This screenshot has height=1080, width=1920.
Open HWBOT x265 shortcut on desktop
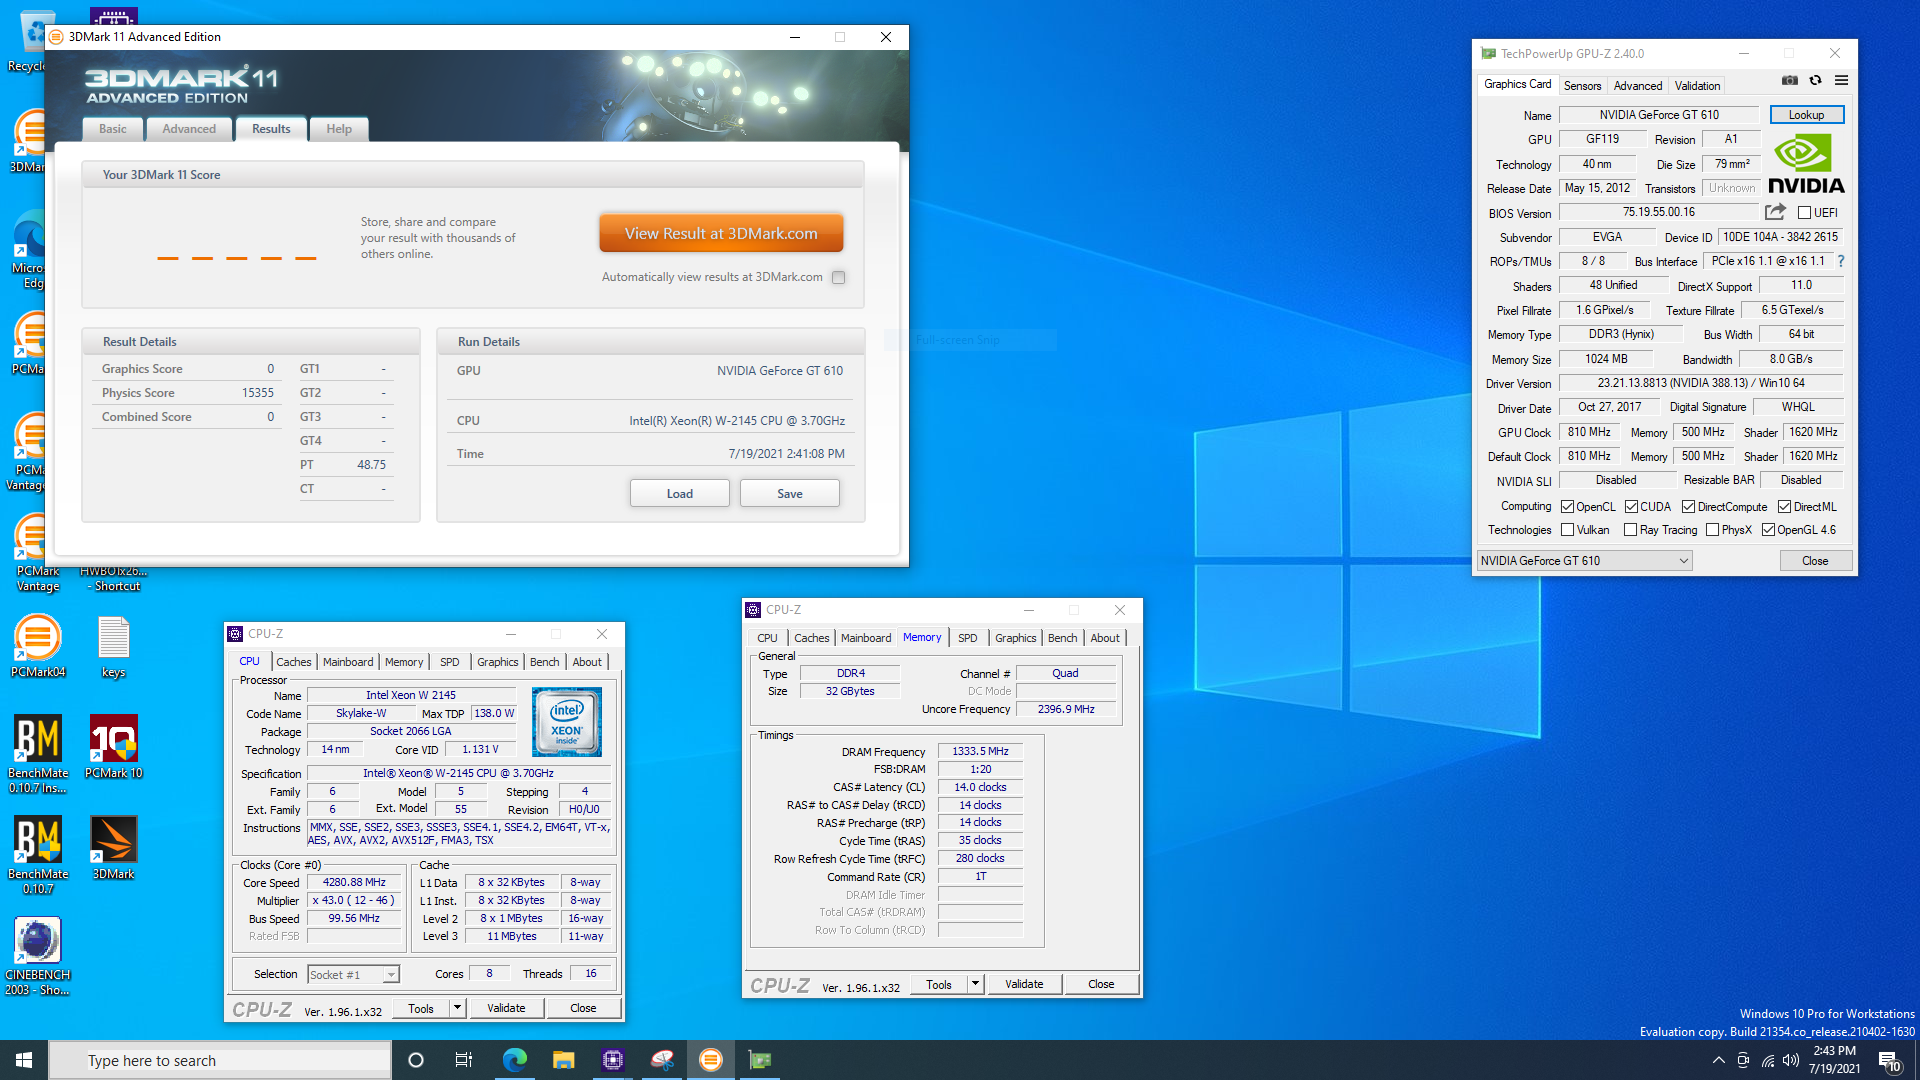coord(114,579)
